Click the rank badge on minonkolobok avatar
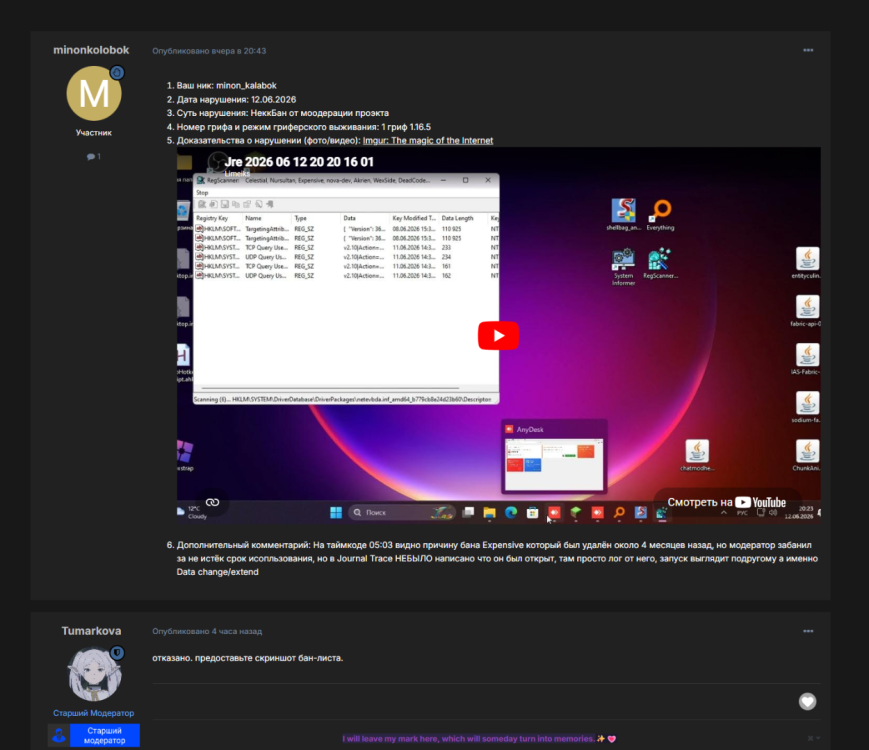This screenshot has width=869, height=750. click(x=117, y=73)
